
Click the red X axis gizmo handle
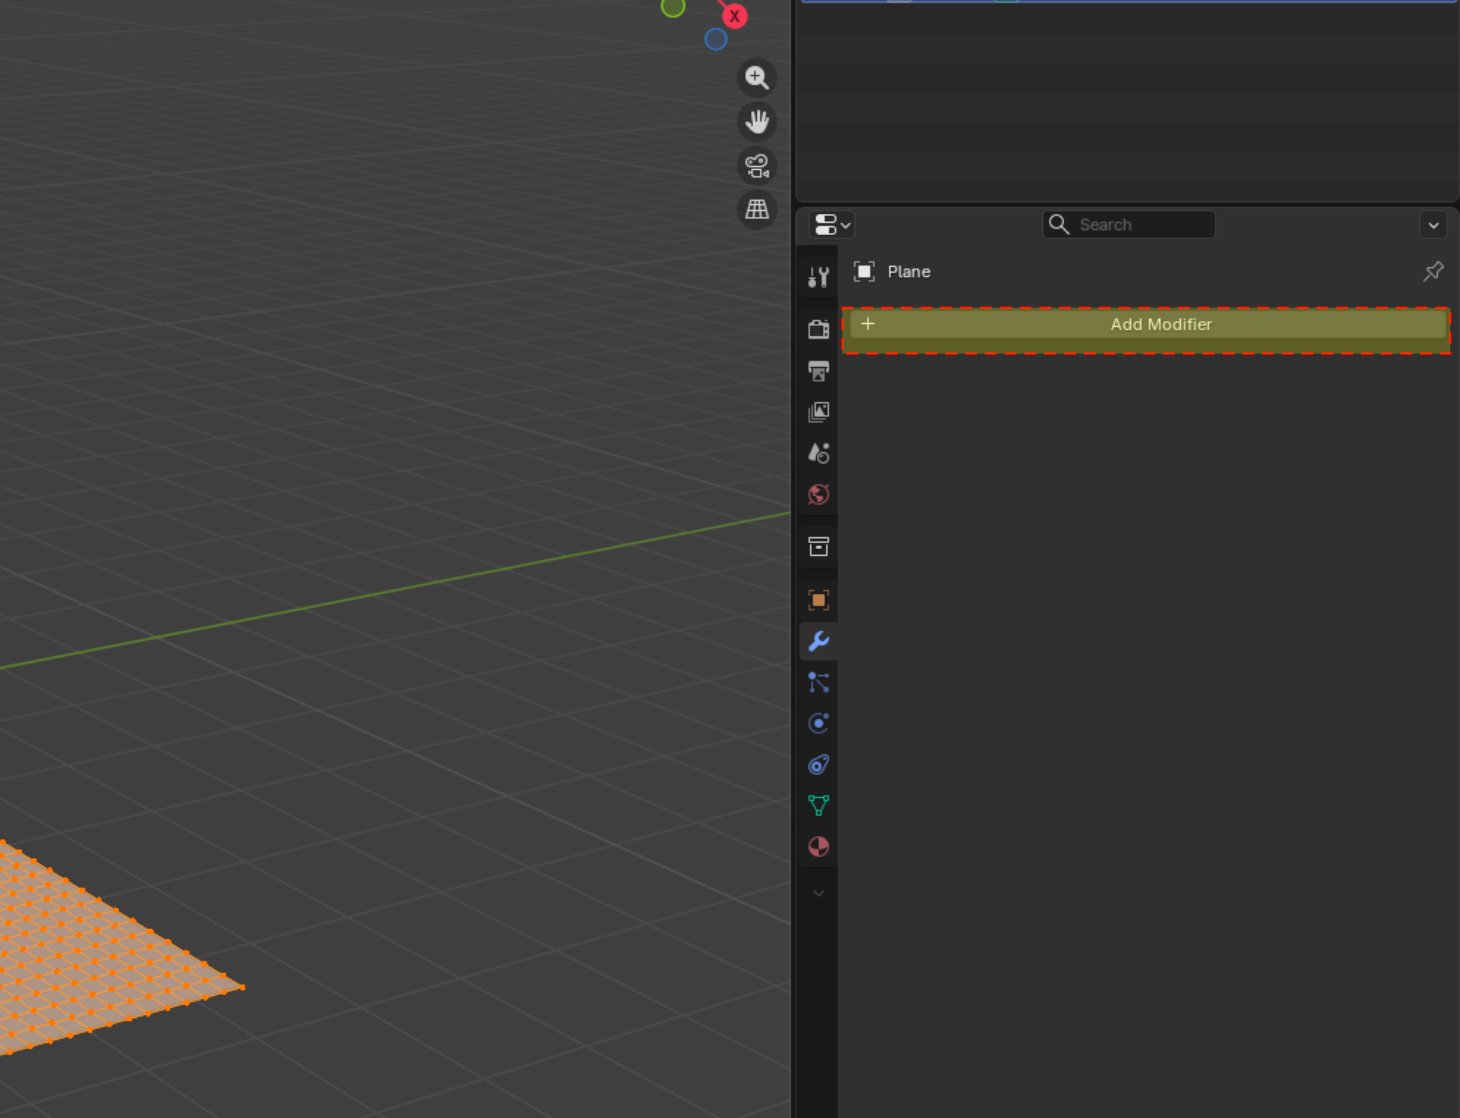tap(734, 16)
